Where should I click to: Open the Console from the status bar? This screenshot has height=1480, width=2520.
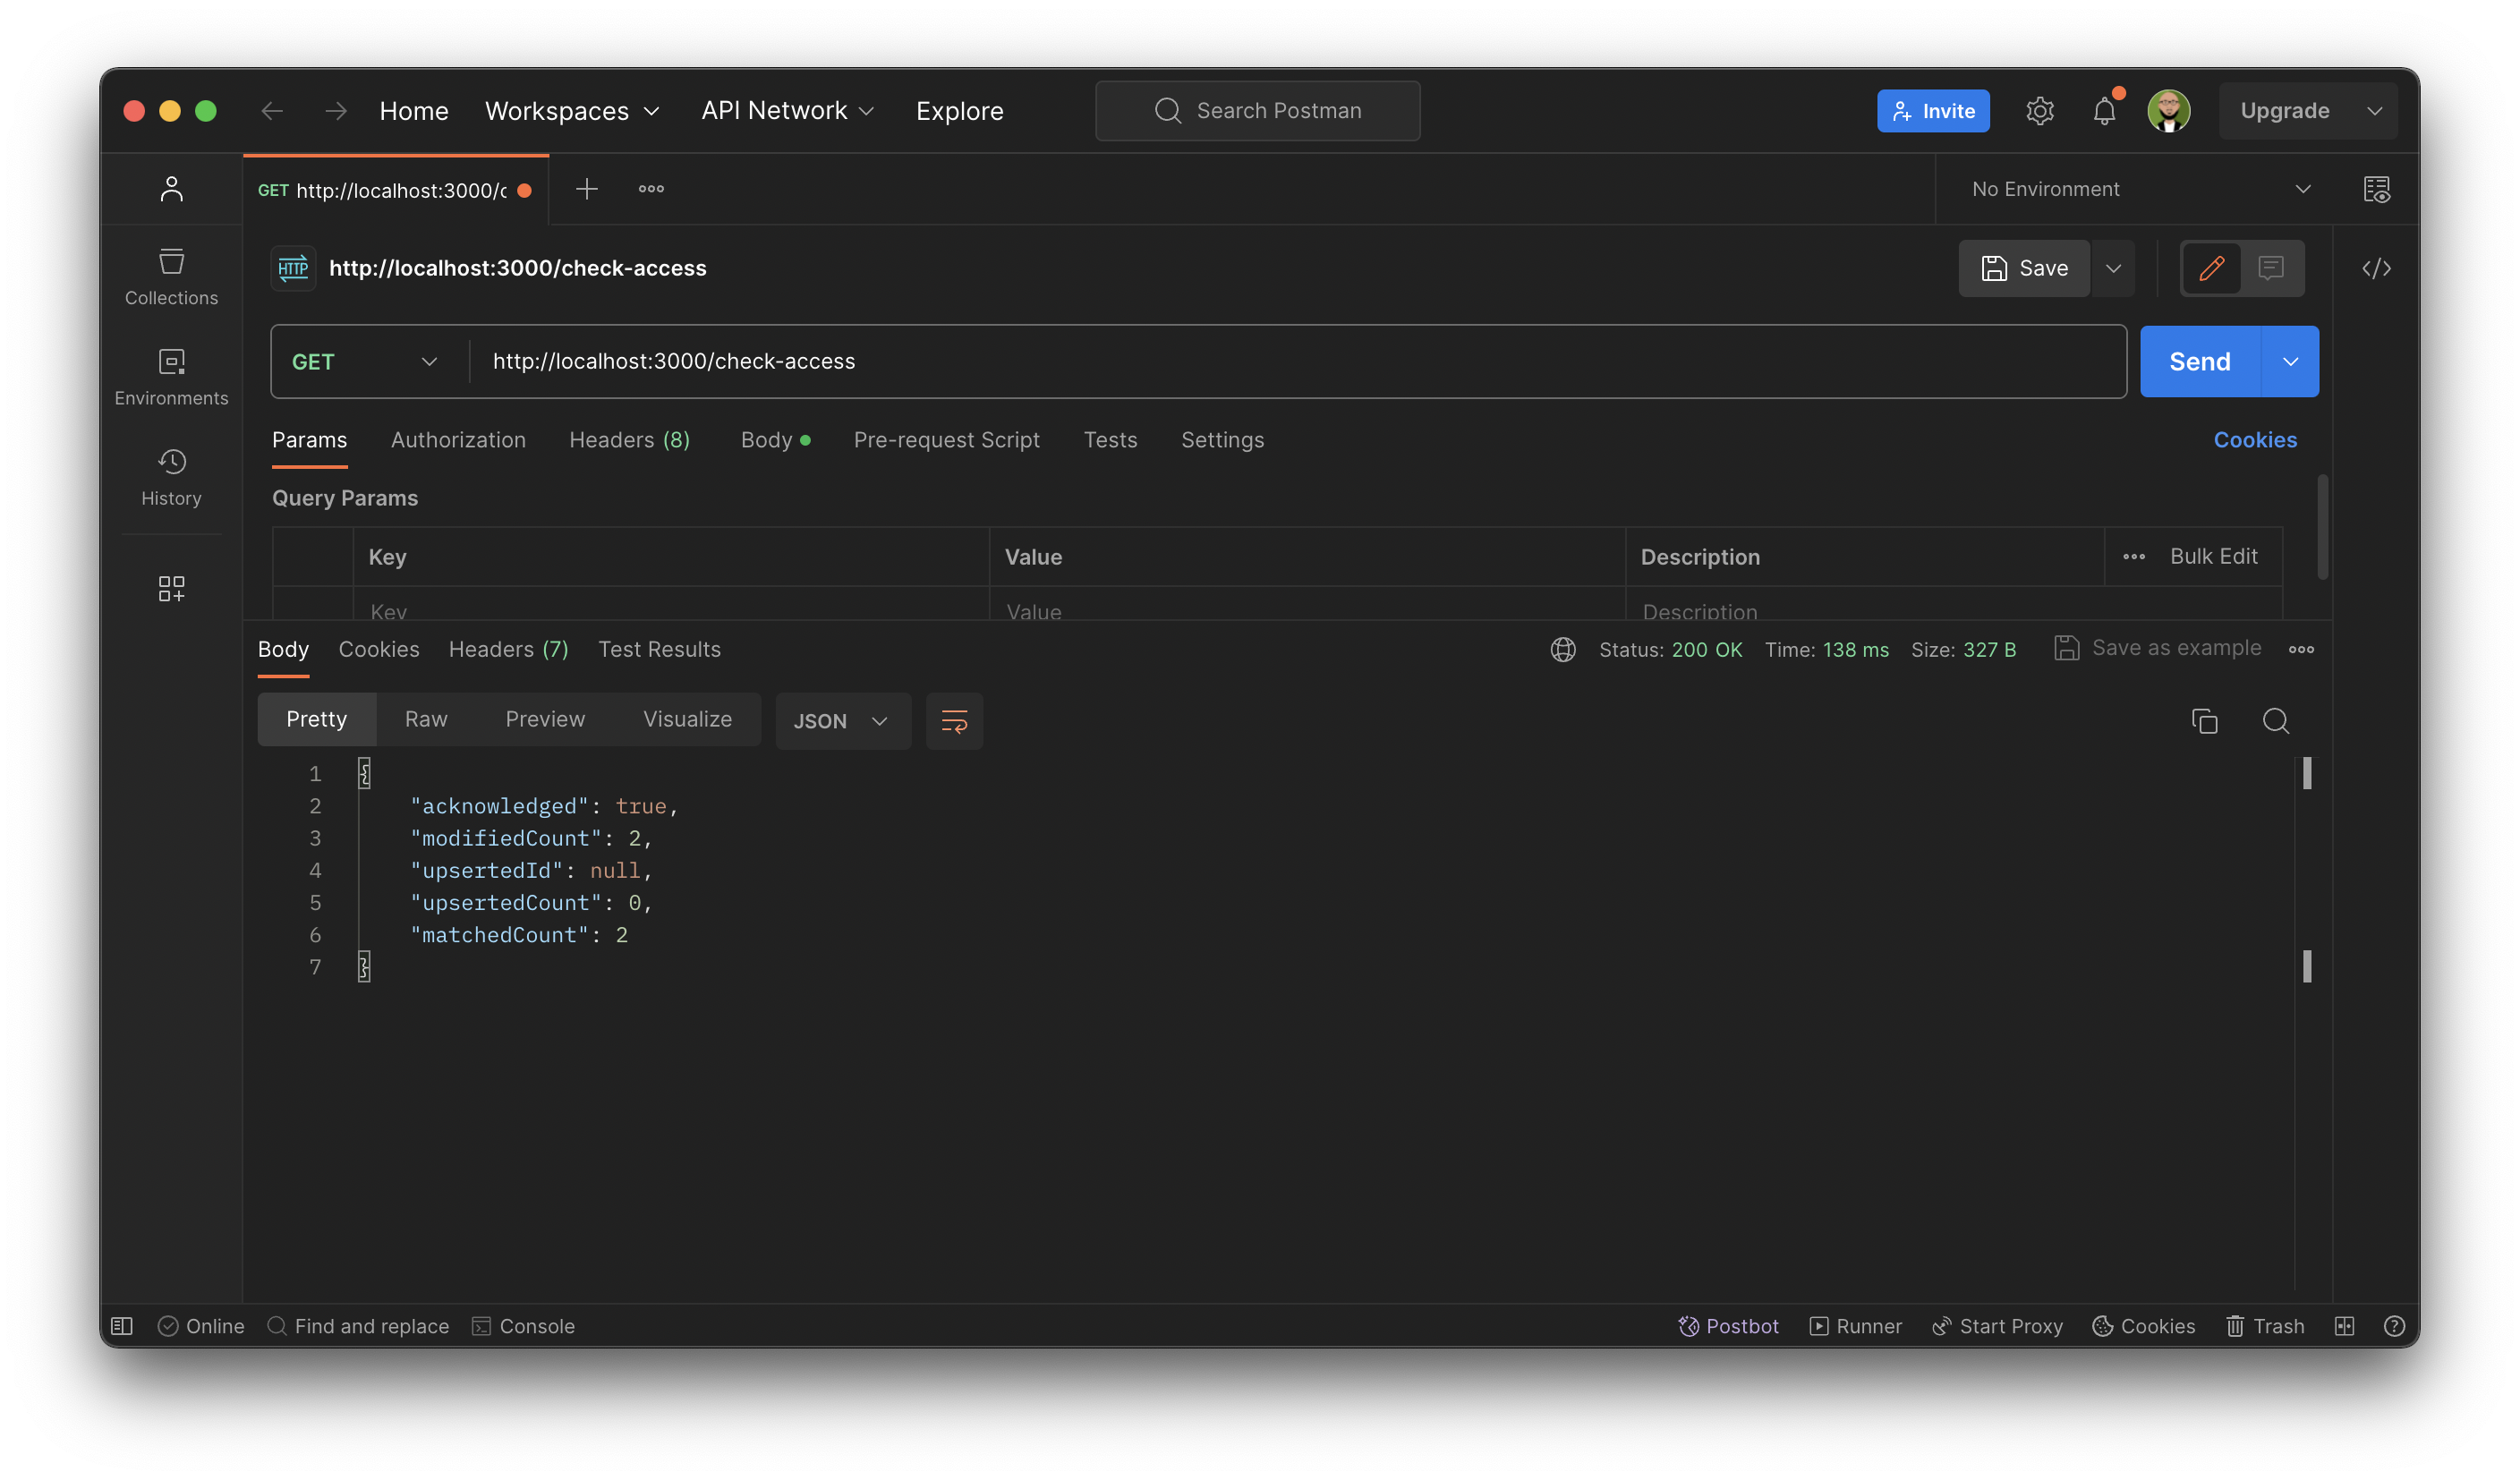[x=524, y=1326]
